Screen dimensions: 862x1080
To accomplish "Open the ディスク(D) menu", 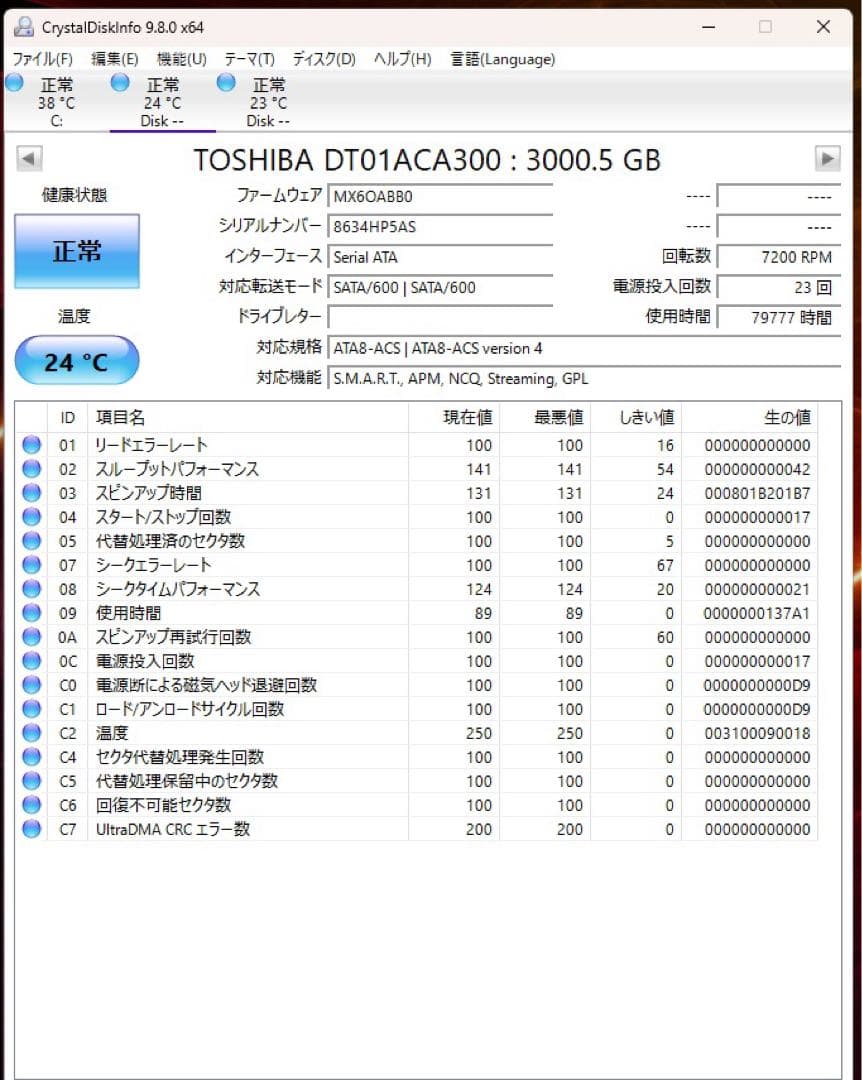I will point(324,59).
